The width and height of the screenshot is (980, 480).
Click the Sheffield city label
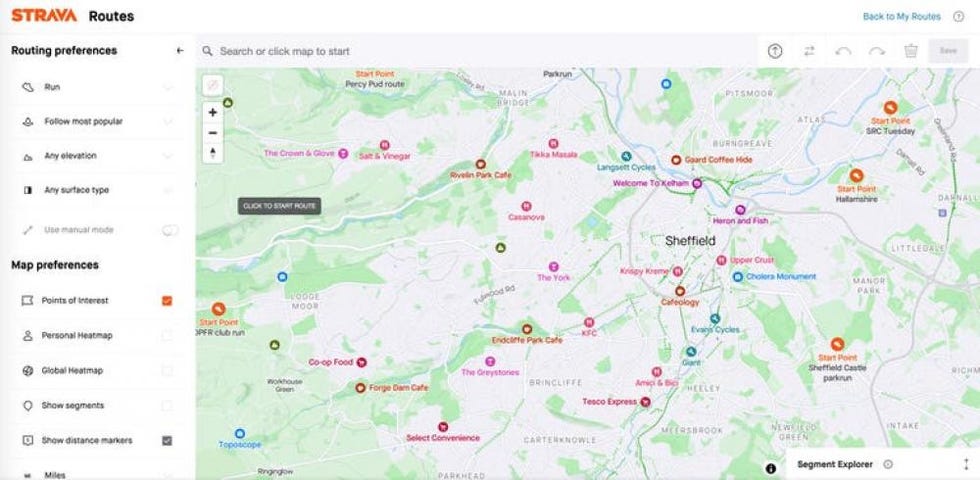690,241
